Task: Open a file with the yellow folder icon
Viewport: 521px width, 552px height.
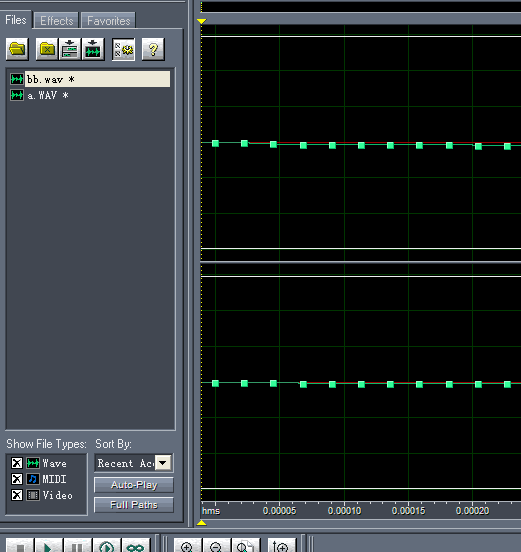Action: point(17,49)
